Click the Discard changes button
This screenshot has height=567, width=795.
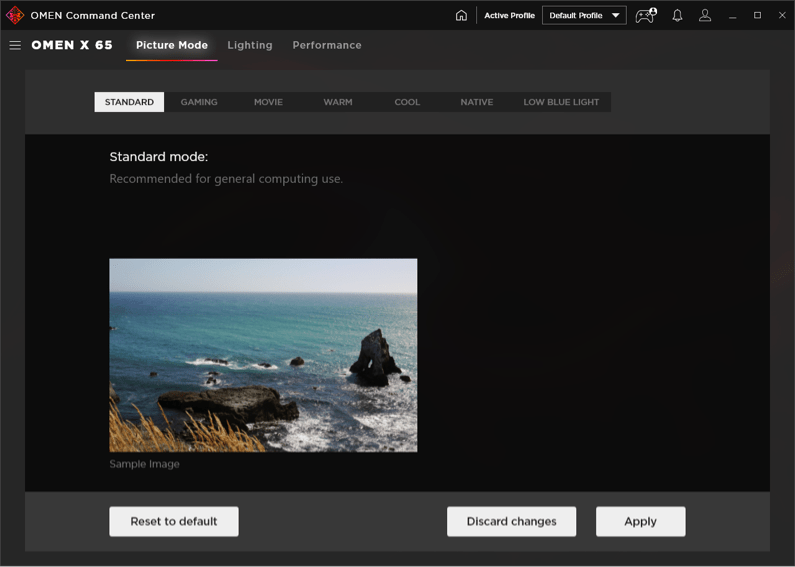(511, 521)
